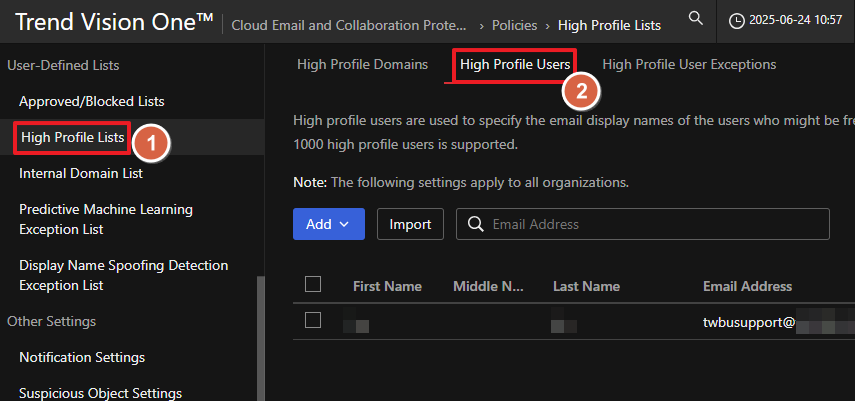Switch to the High Profile Domains tab
The image size is (855, 401).
coord(362,64)
